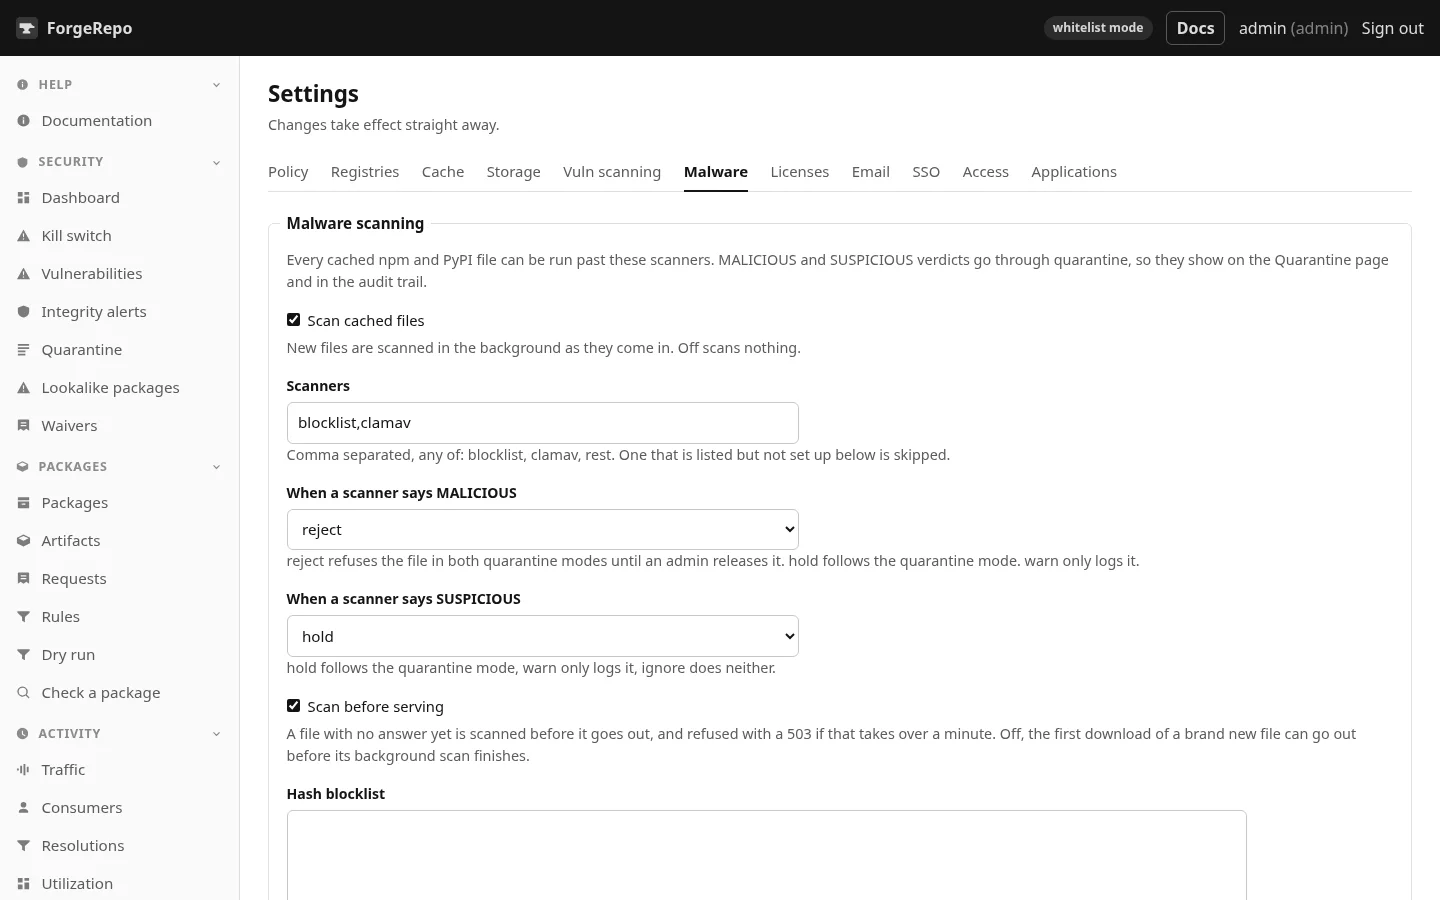Click the Check a package magnifier icon

point(24,693)
